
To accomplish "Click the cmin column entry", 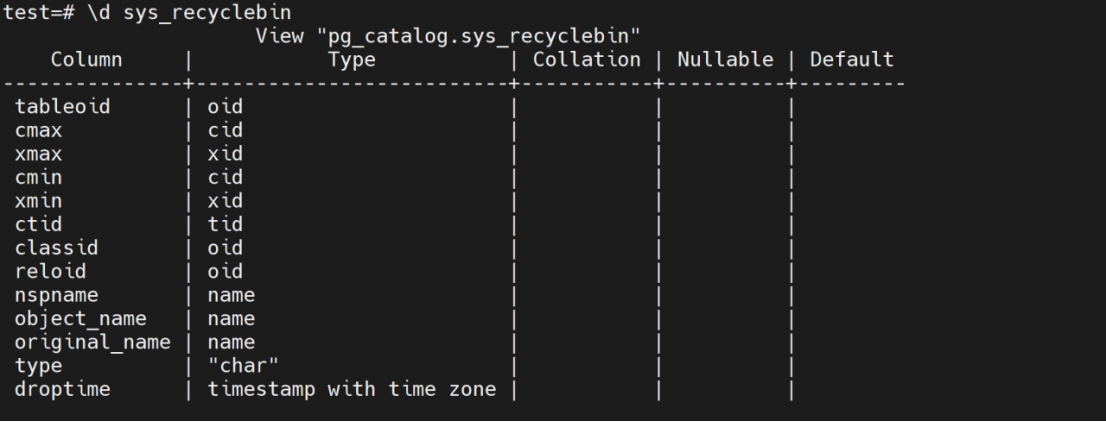I will pos(36,177).
